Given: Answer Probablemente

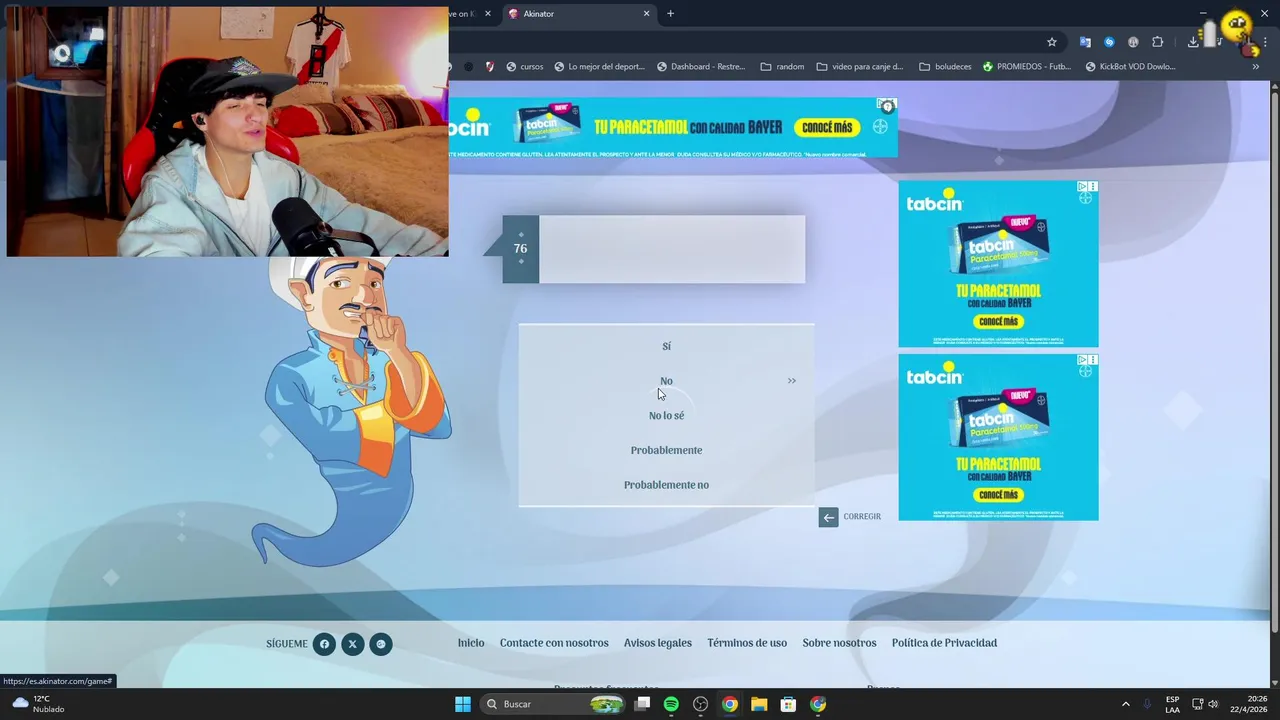Looking at the screenshot, I should (666, 450).
